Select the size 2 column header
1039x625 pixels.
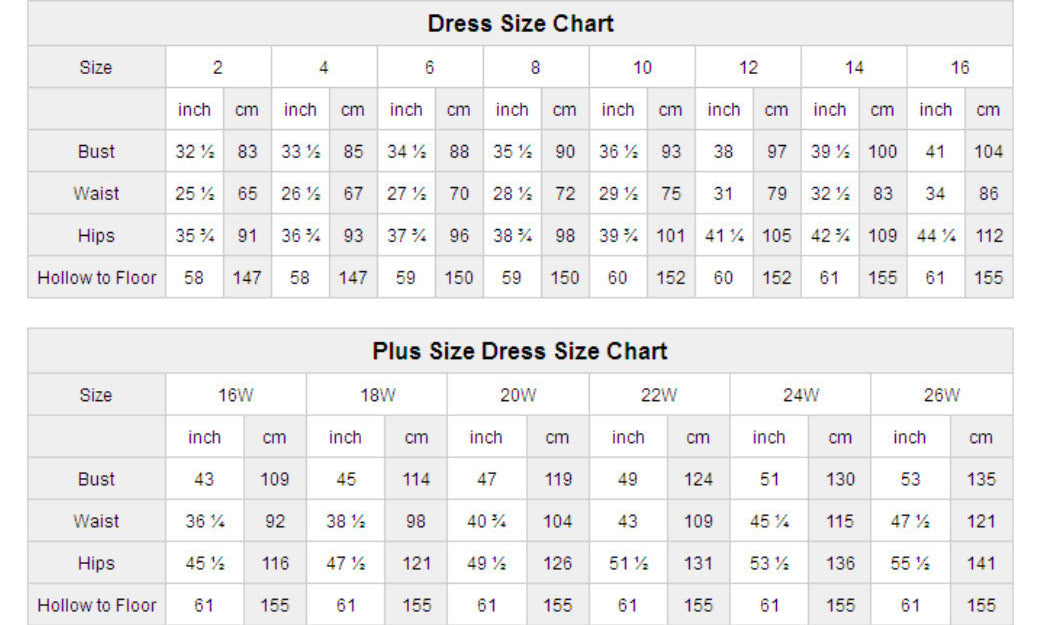pos(217,68)
